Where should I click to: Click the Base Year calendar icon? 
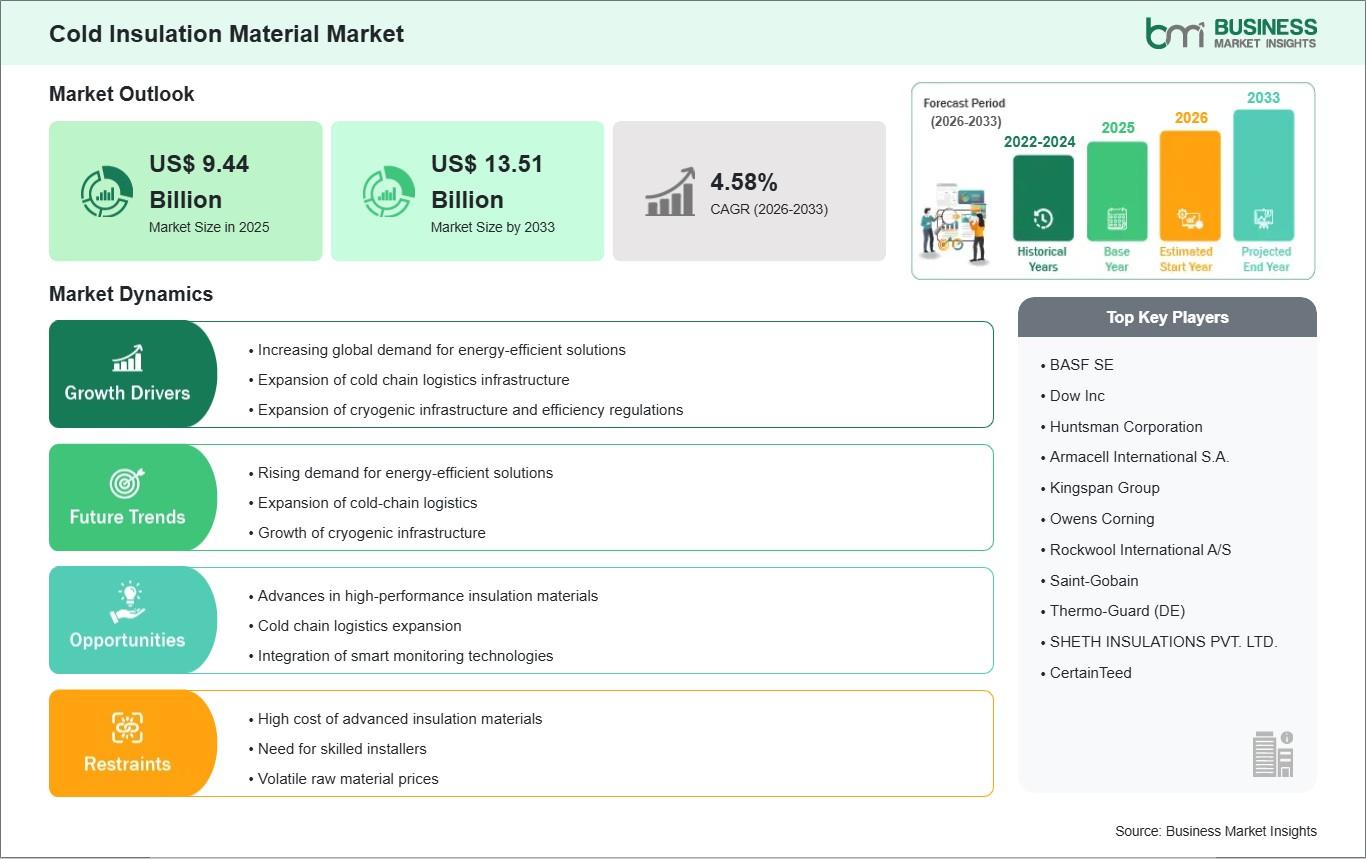[1116, 219]
